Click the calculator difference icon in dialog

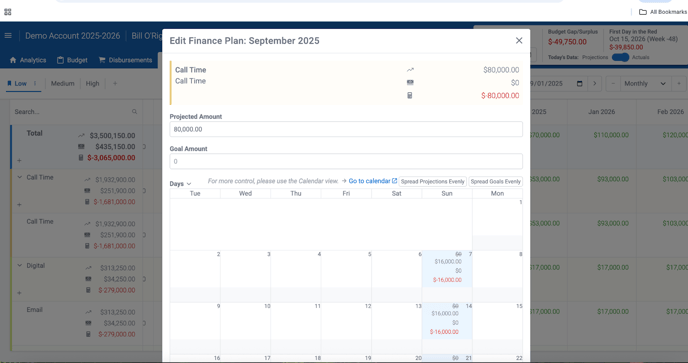coord(410,95)
